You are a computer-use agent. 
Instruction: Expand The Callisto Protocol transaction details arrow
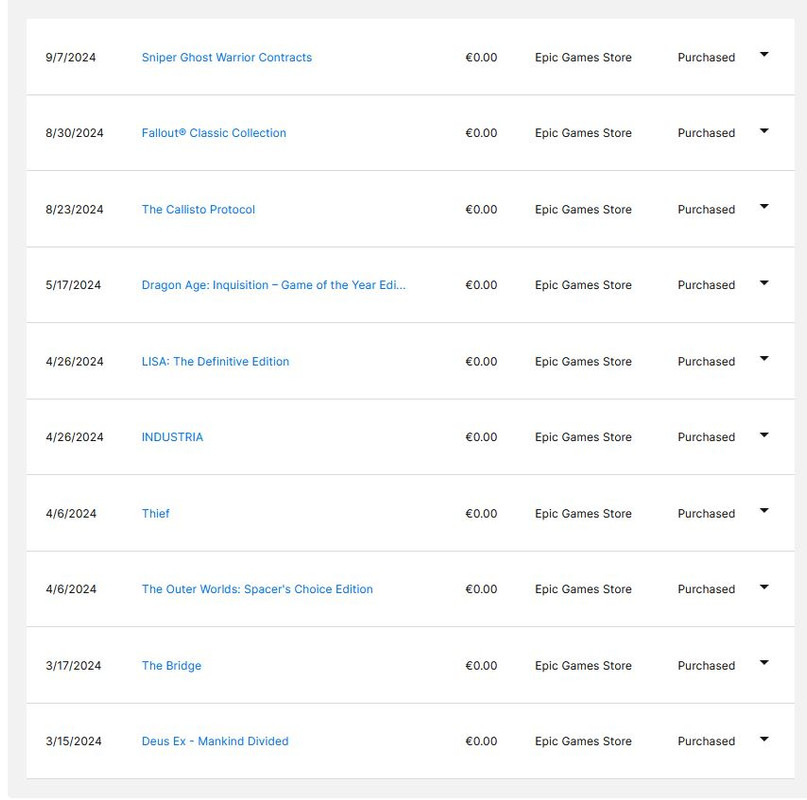[764, 206]
